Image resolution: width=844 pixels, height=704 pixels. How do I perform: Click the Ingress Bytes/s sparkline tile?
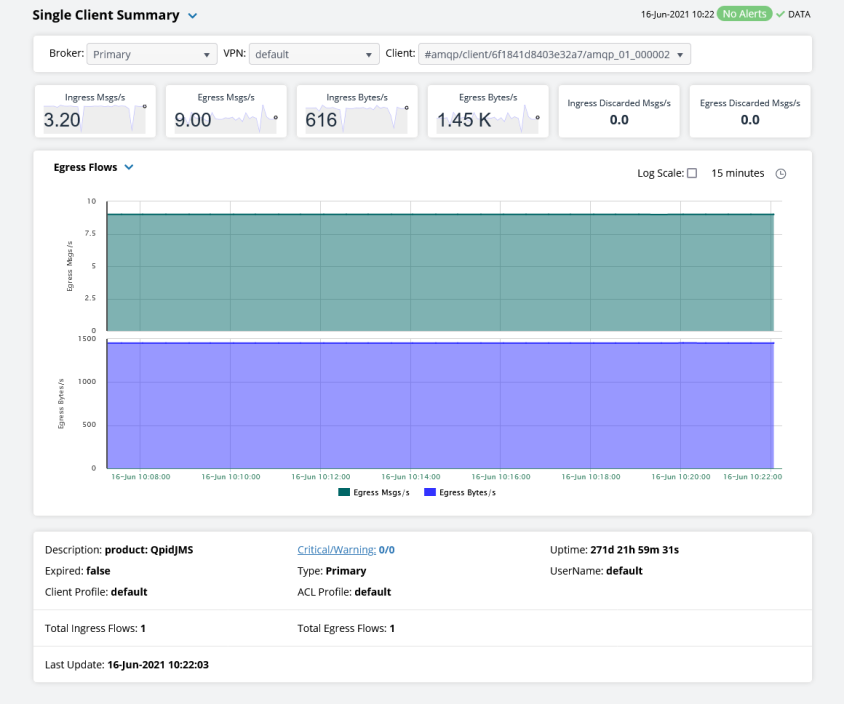(x=356, y=111)
